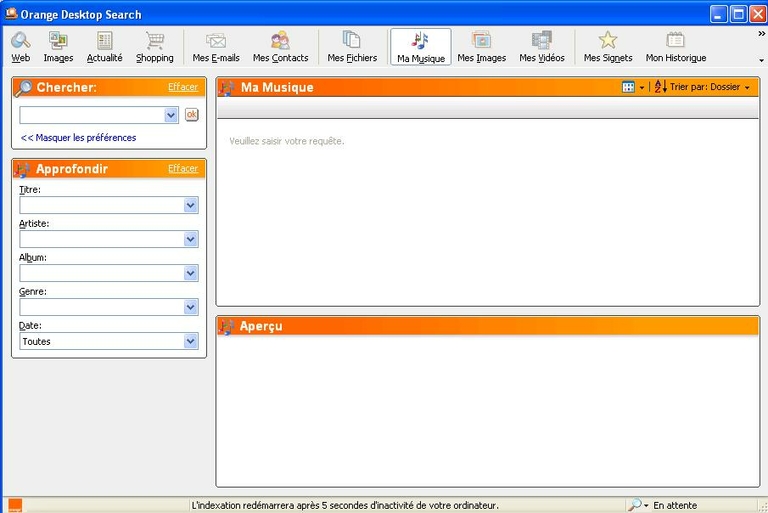Open the Mon Historique calendar icon
This screenshot has height=513, width=768.
tap(675, 40)
